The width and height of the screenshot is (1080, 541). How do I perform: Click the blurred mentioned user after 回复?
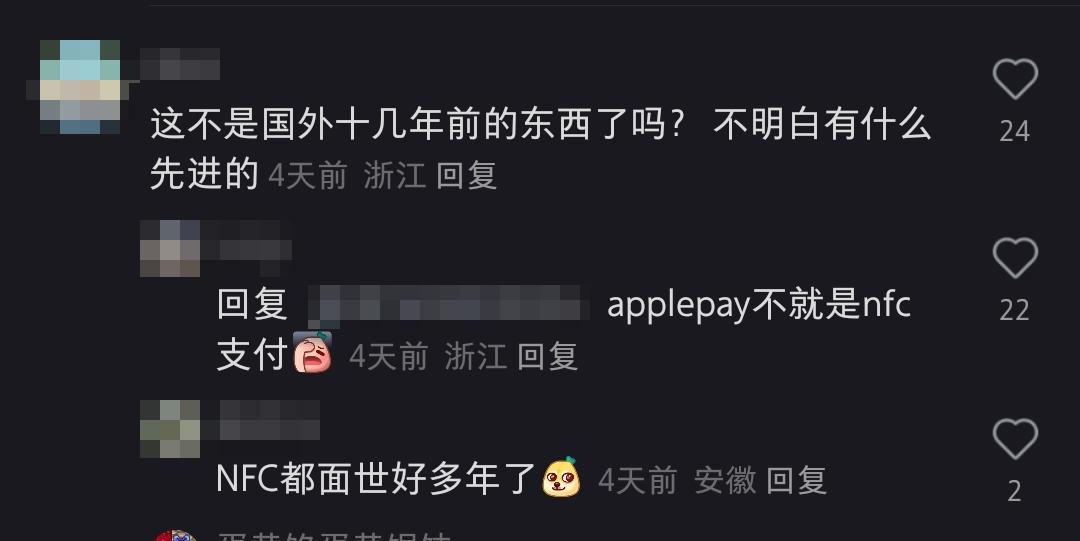tap(448, 304)
